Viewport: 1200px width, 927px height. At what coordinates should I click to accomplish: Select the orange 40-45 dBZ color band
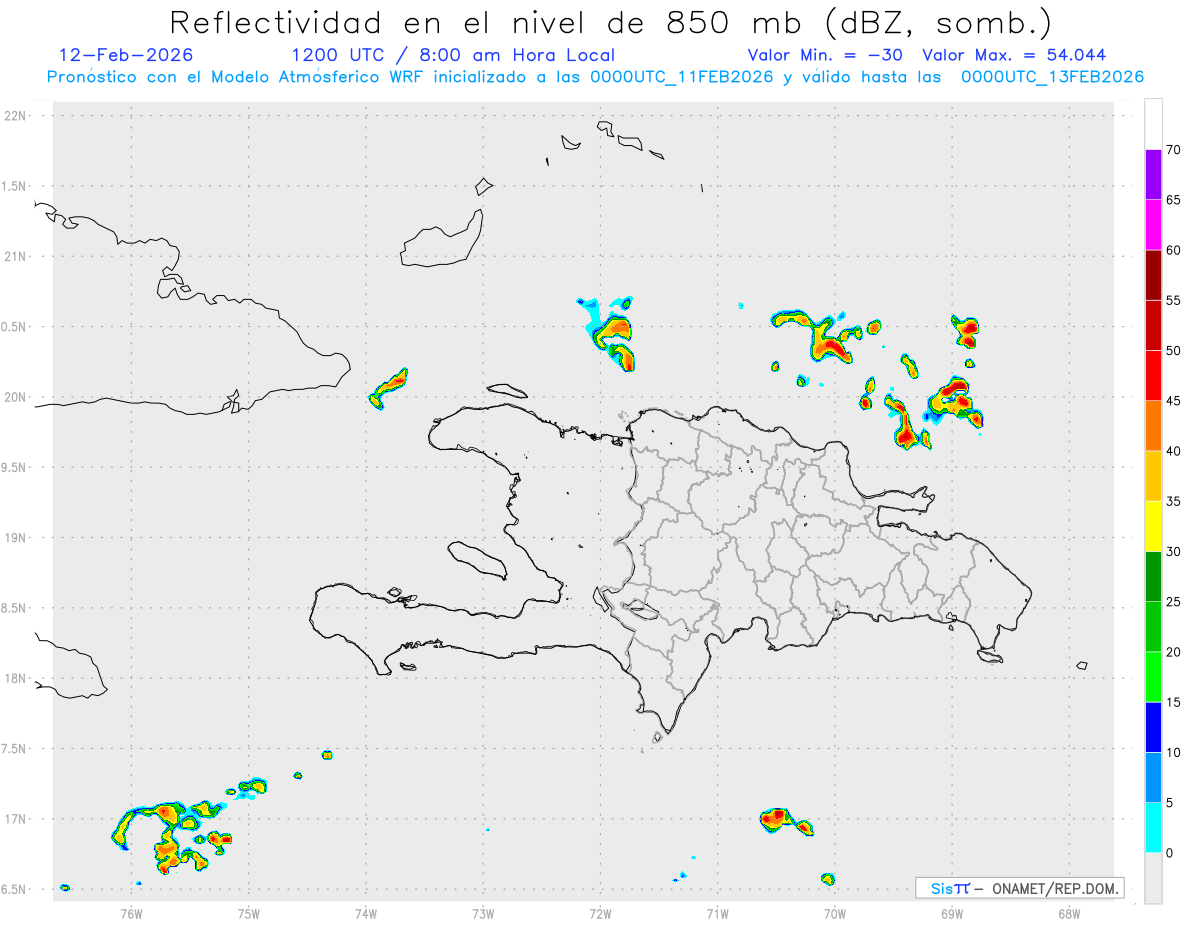(x=1153, y=426)
